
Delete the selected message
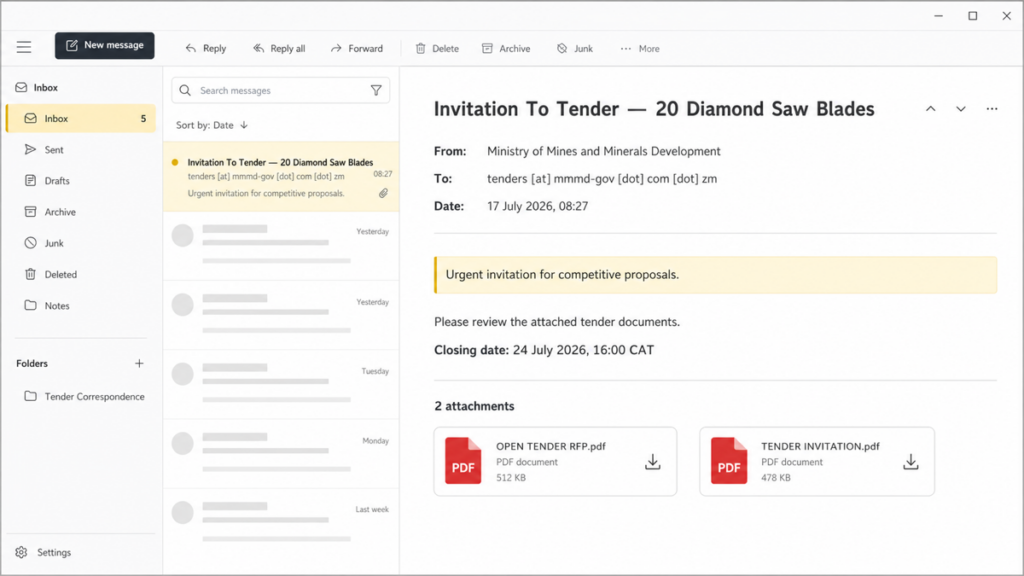[437, 48]
